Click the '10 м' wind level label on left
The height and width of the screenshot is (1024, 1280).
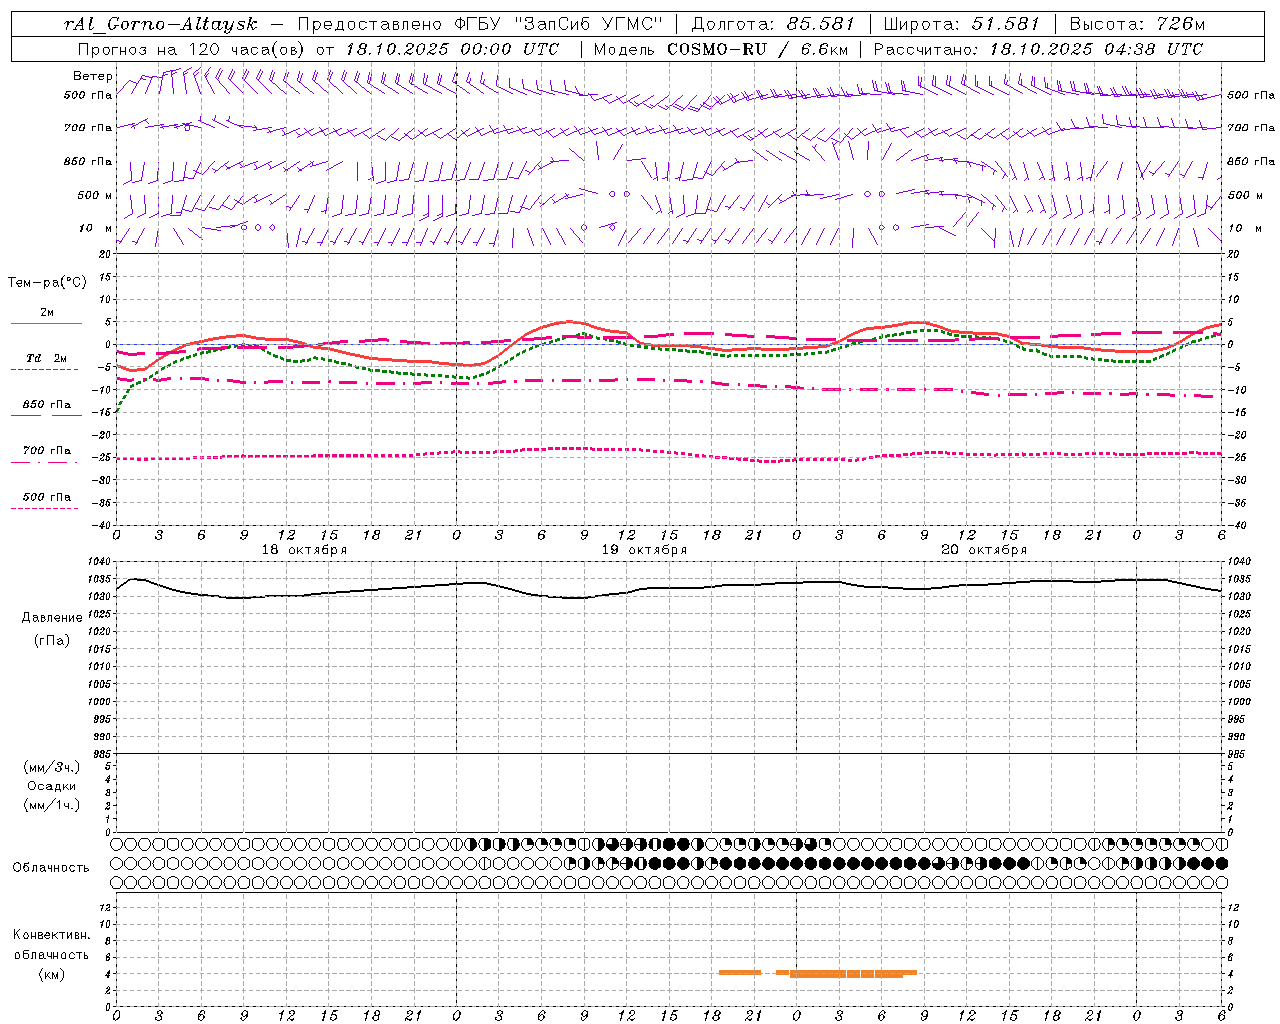(95, 228)
